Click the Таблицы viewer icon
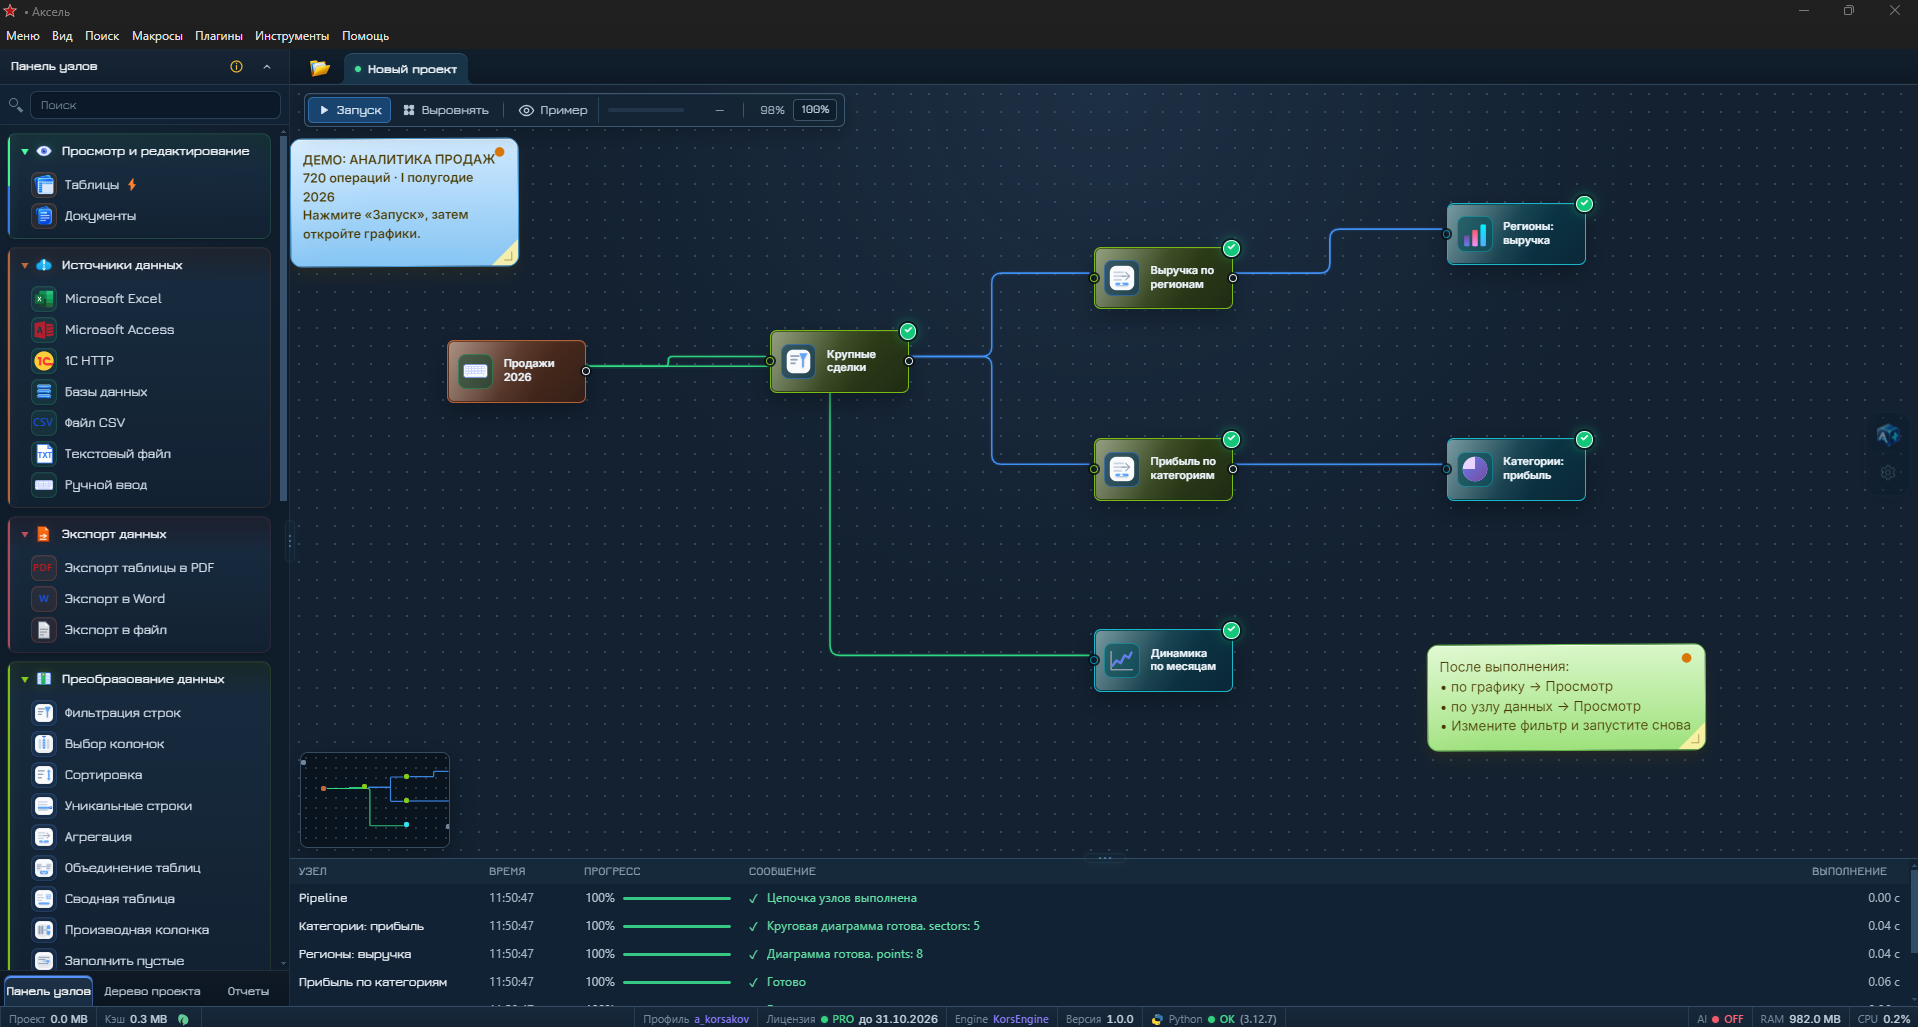 44,185
